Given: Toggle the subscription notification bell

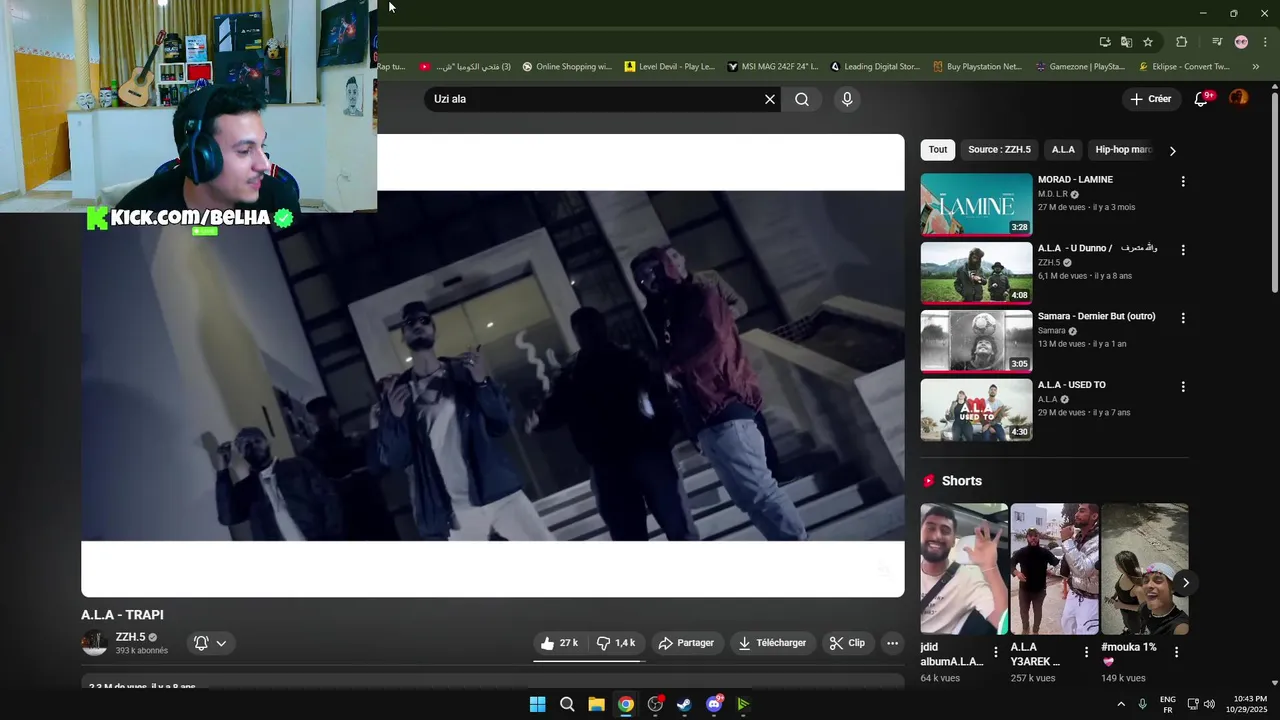Looking at the screenshot, I should (211, 643).
